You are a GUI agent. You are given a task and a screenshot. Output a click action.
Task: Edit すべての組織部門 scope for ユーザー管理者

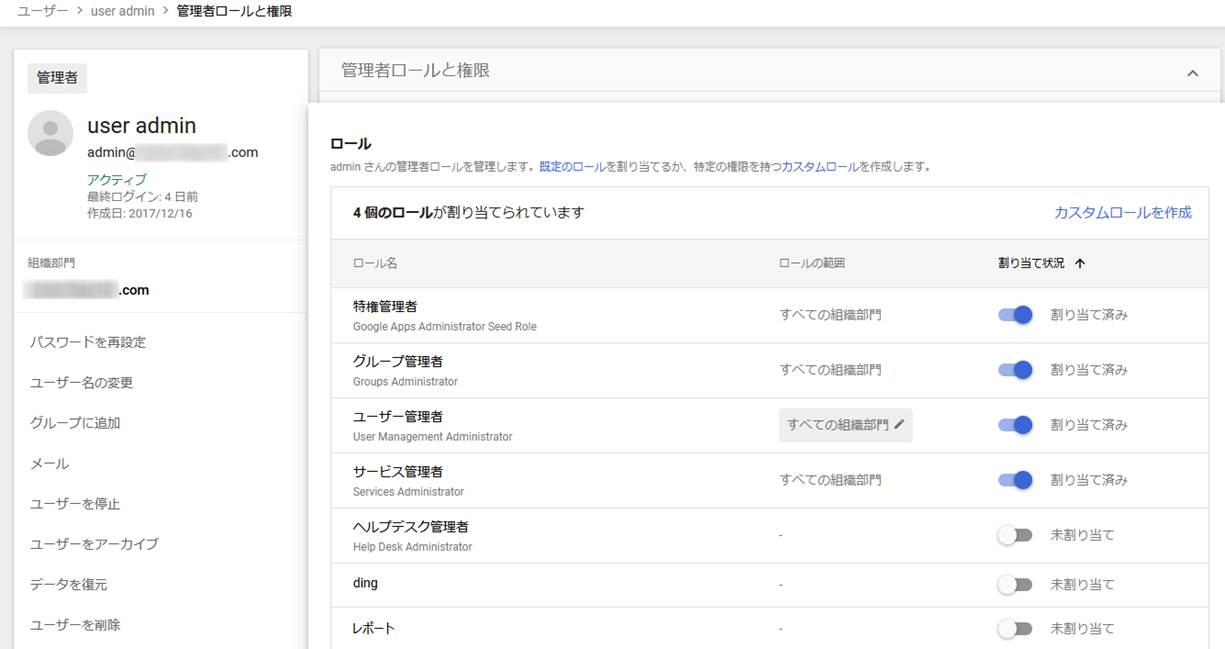846,425
